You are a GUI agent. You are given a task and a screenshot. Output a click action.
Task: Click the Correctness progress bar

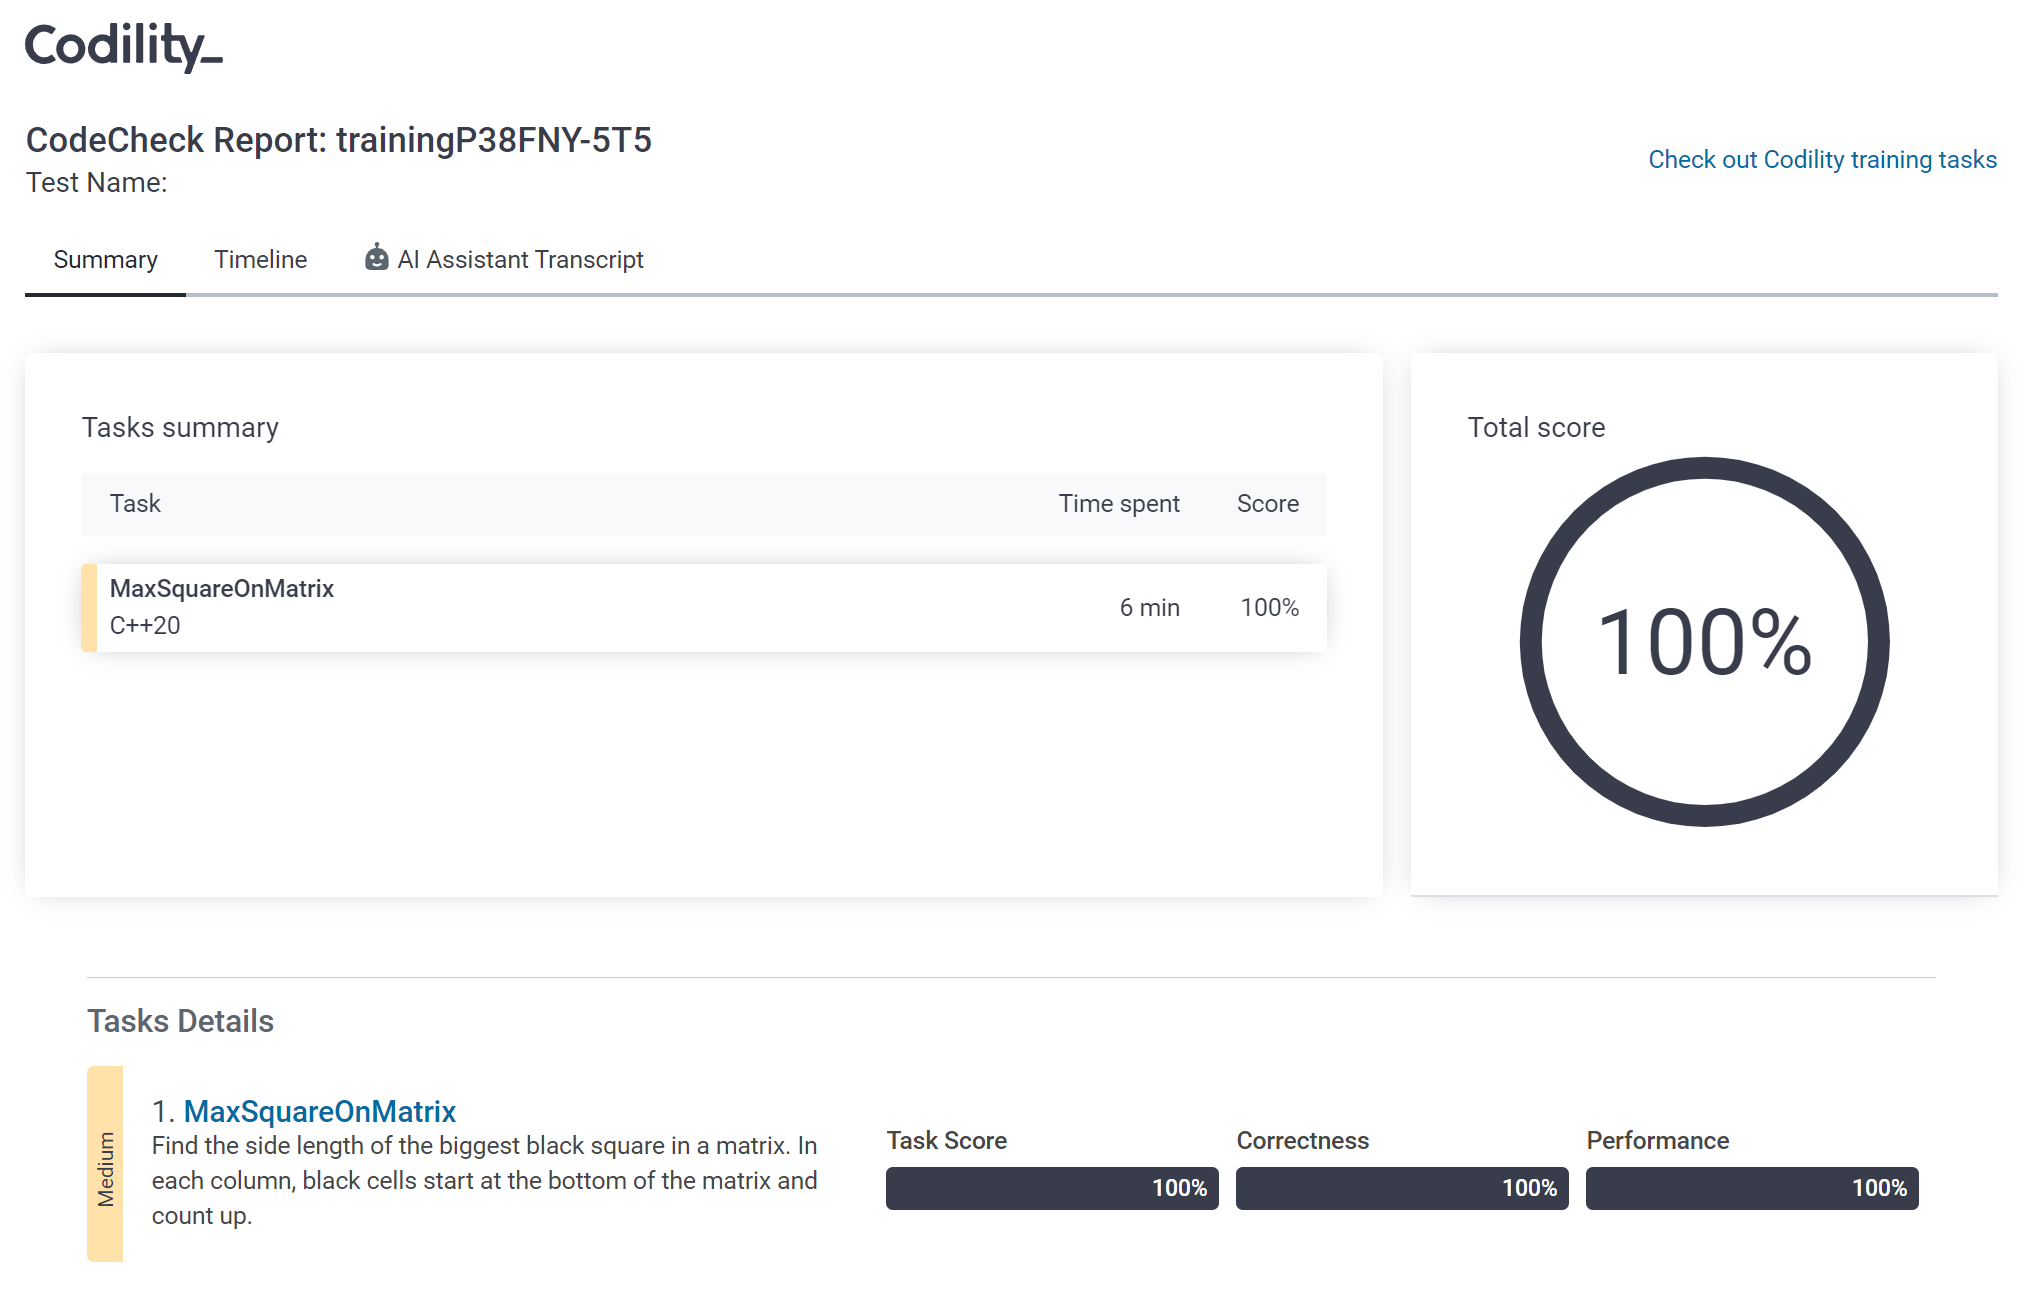1401,1188
